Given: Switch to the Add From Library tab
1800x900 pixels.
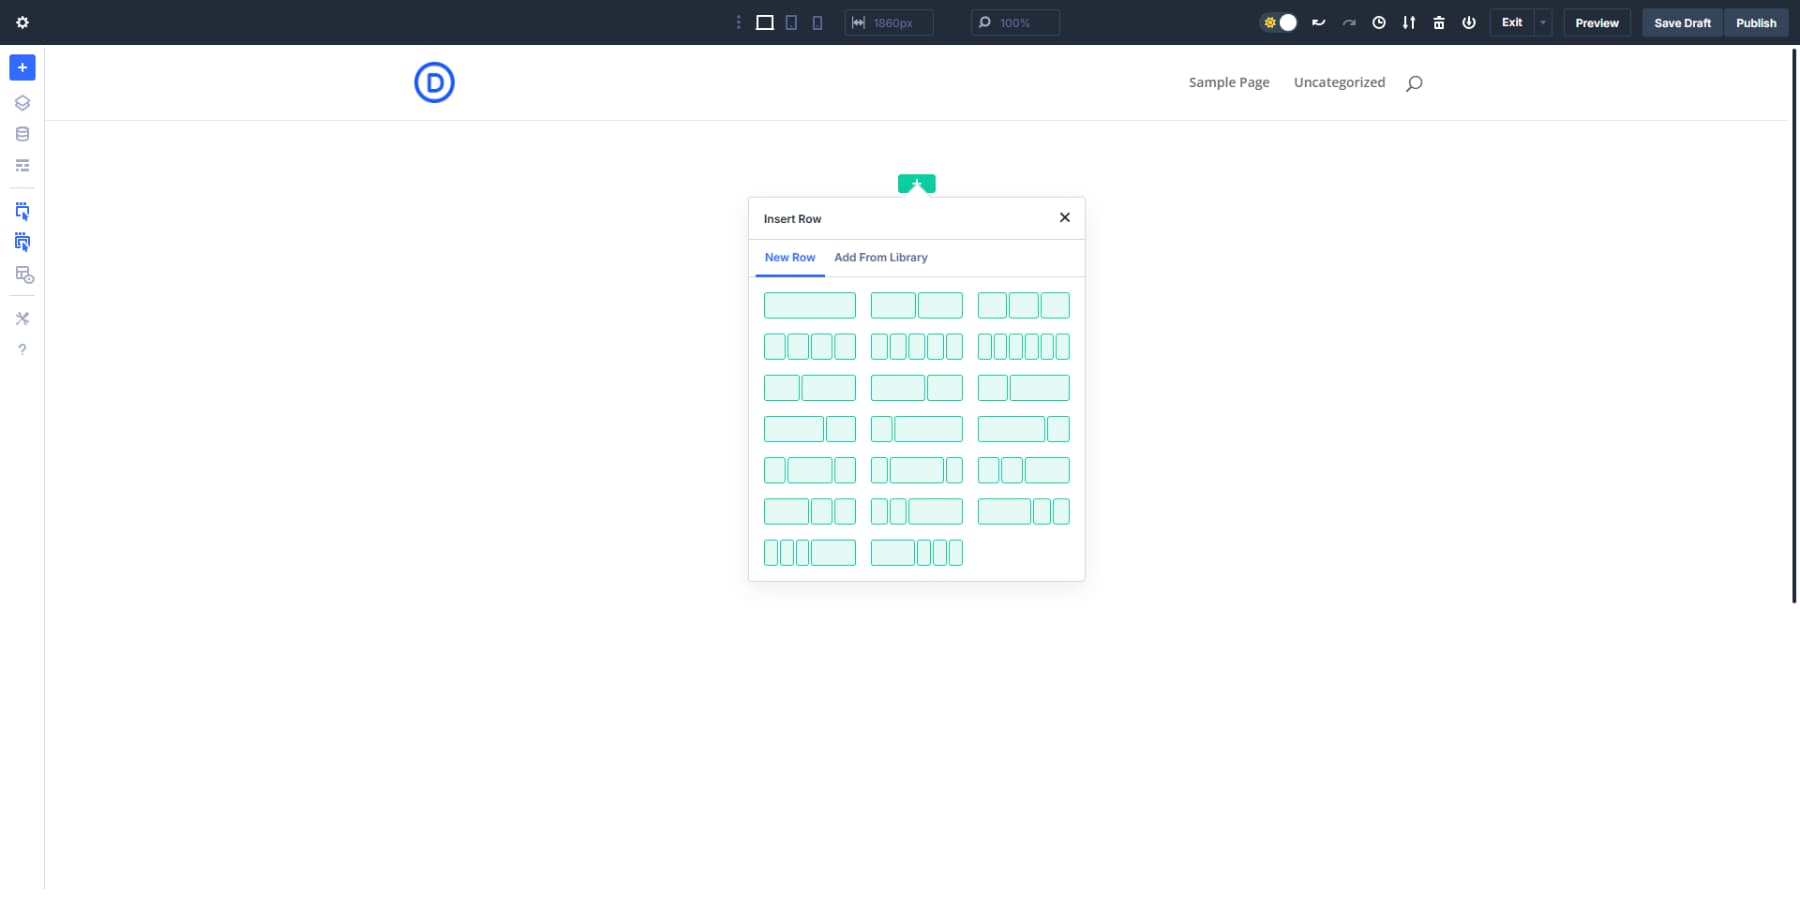Looking at the screenshot, I should point(881,257).
